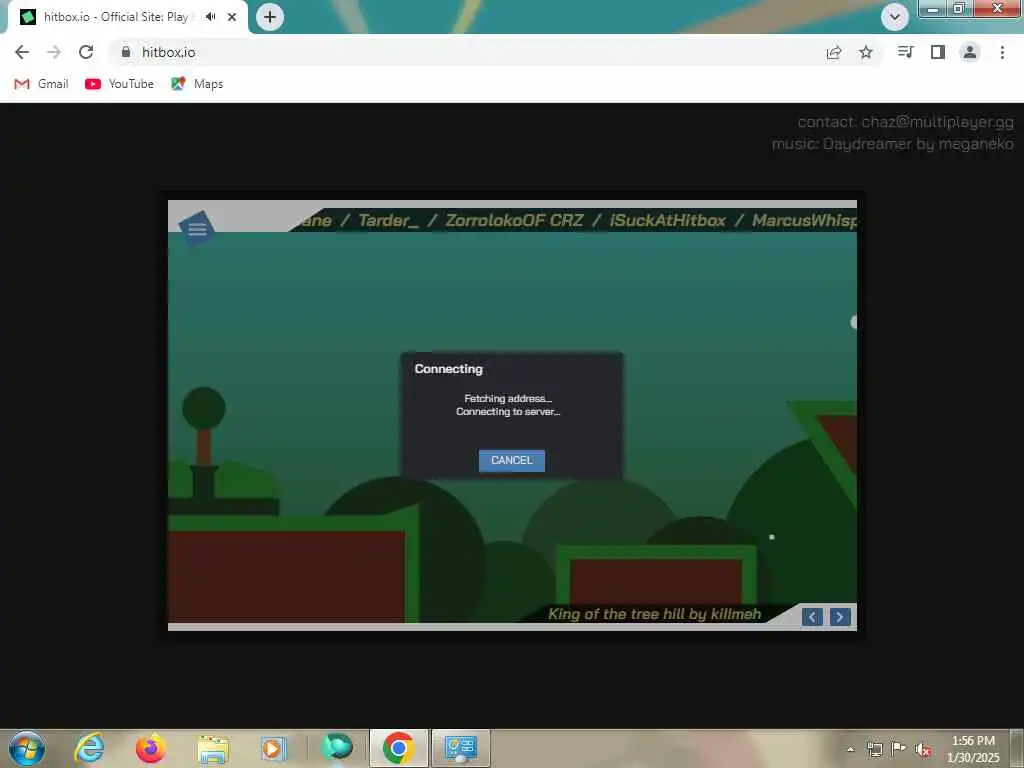
Task: Go forward in Chrome
Action: [x=54, y=52]
